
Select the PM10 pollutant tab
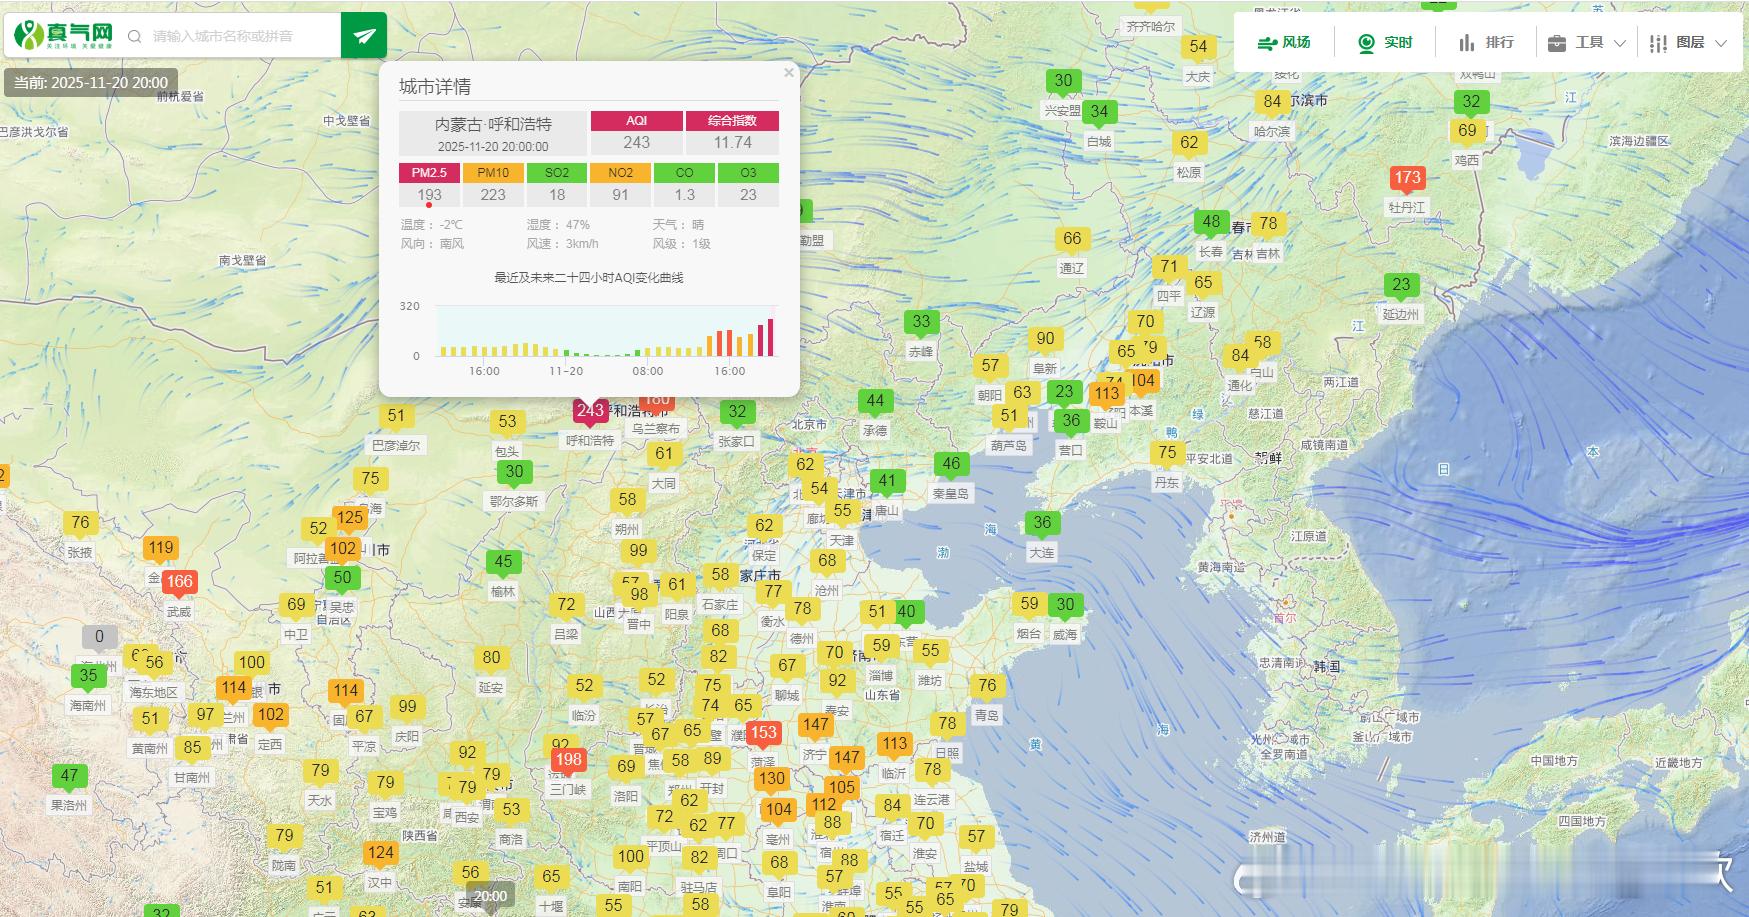tap(493, 173)
